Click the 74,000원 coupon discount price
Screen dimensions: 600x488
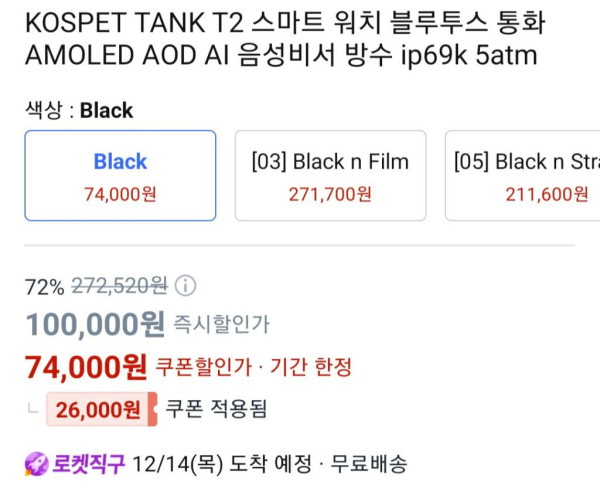(86, 366)
